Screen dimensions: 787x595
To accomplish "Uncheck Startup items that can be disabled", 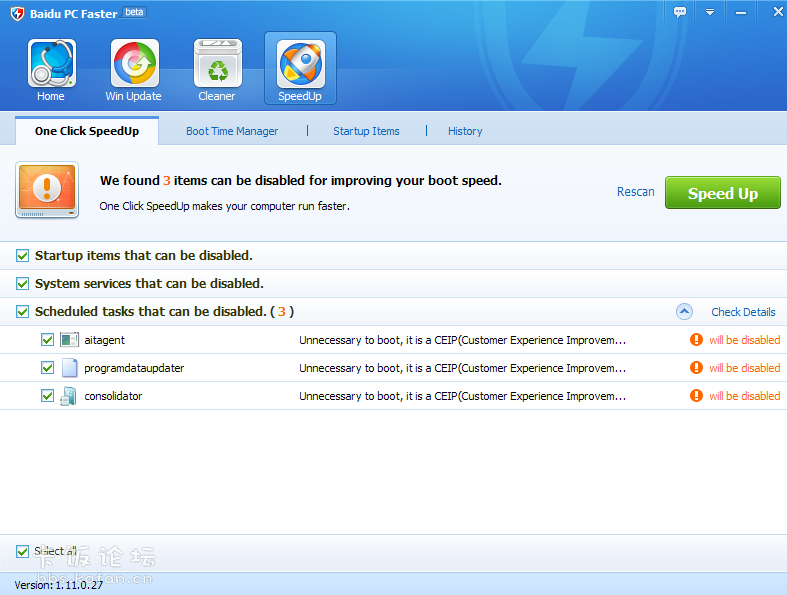I will [x=23, y=256].
